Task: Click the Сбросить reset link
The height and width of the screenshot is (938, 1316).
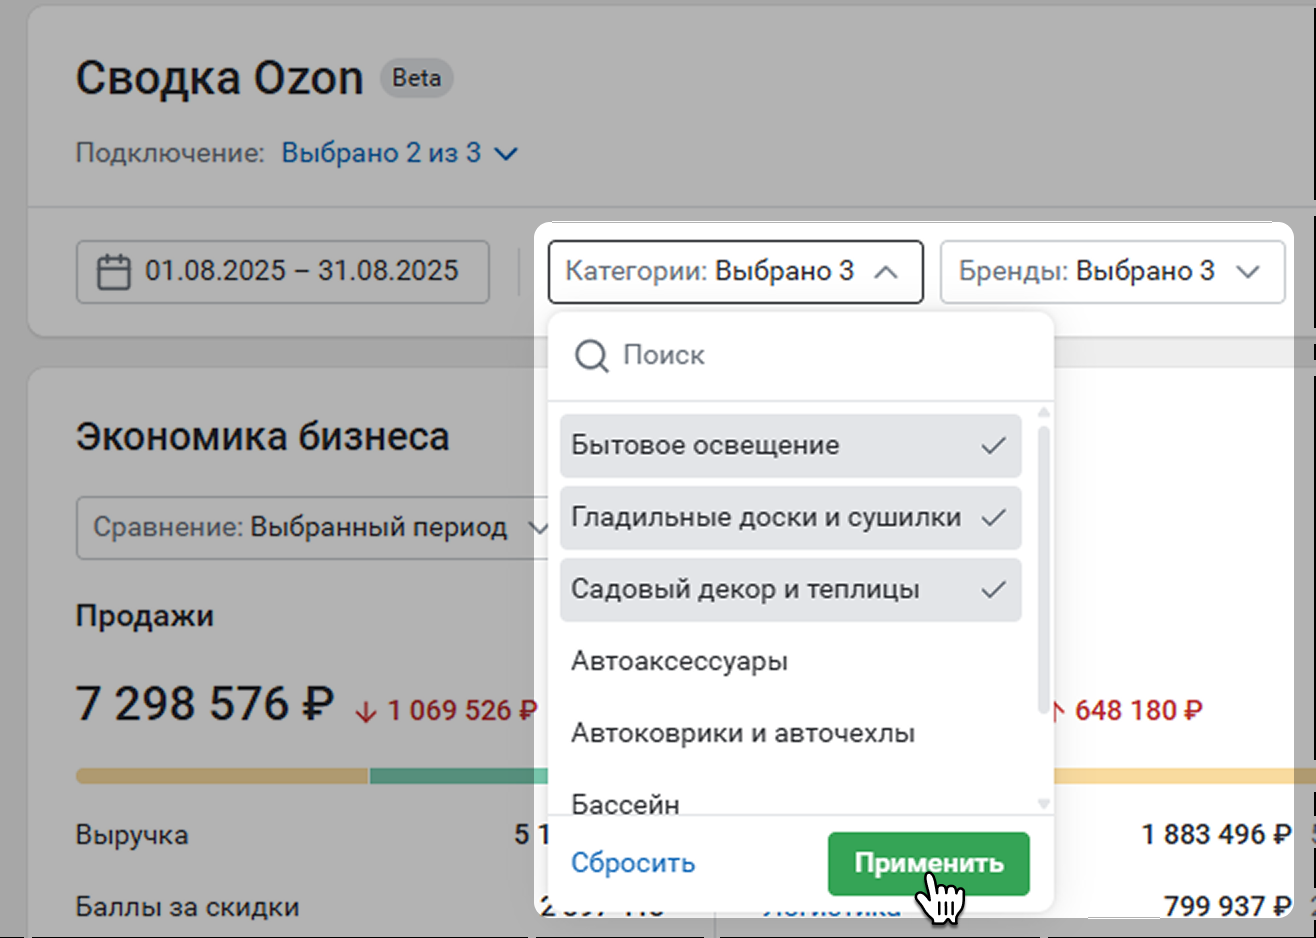Action: (x=632, y=863)
